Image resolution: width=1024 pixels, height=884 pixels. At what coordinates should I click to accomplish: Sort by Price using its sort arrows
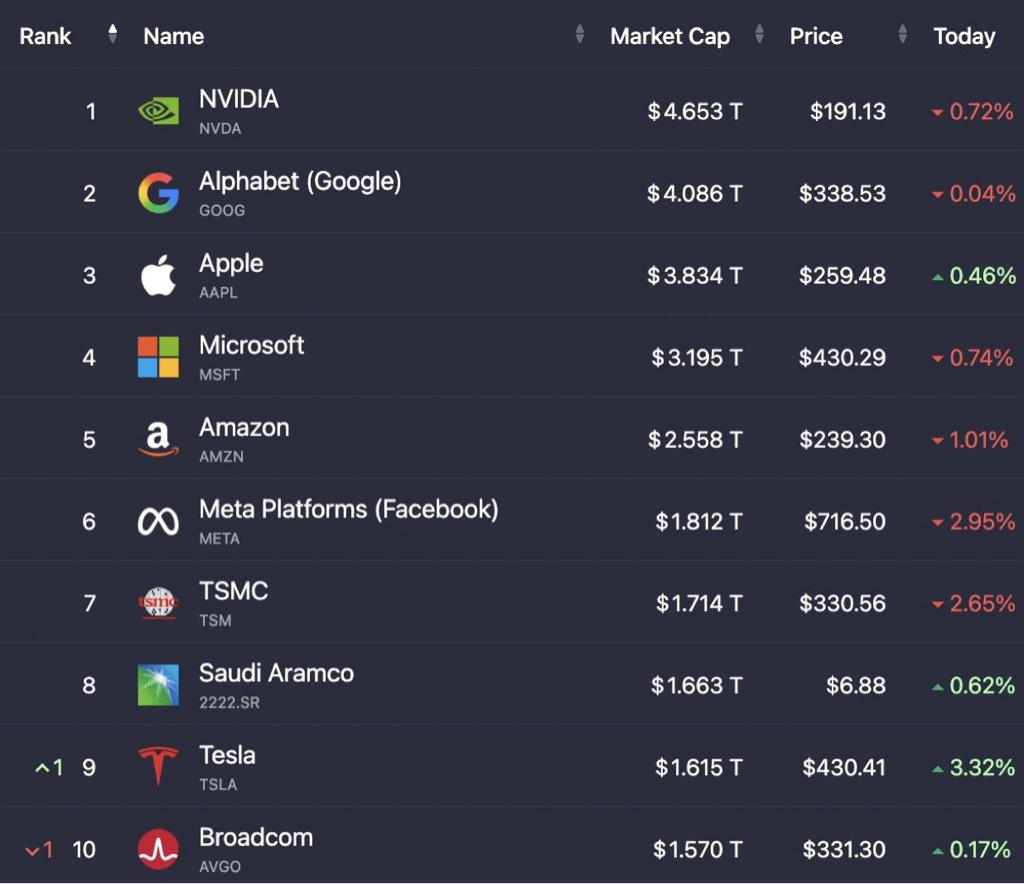click(x=903, y=35)
